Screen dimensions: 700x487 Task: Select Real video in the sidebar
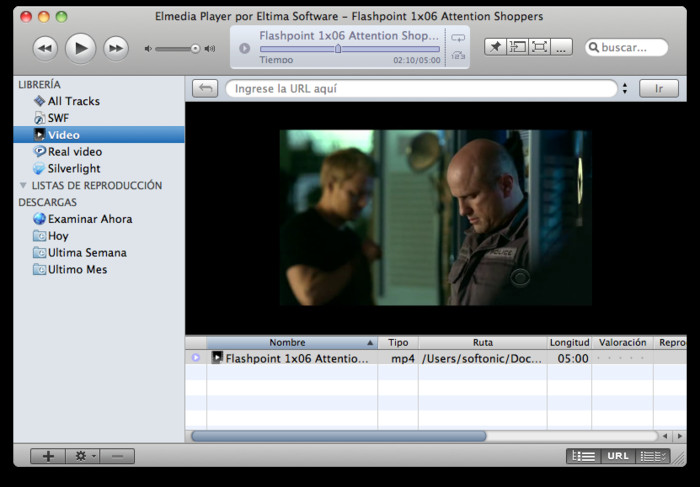point(99,152)
